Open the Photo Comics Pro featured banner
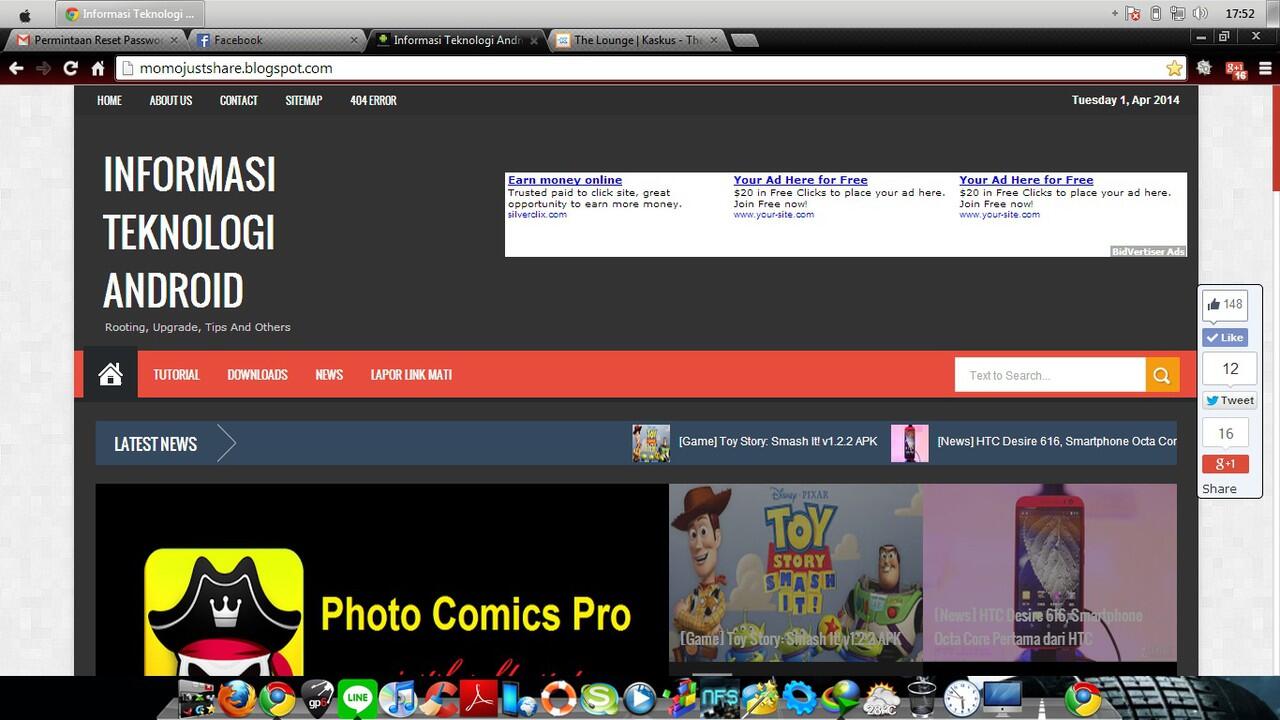Screen dimensions: 1280x720 [x=382, y=580]
